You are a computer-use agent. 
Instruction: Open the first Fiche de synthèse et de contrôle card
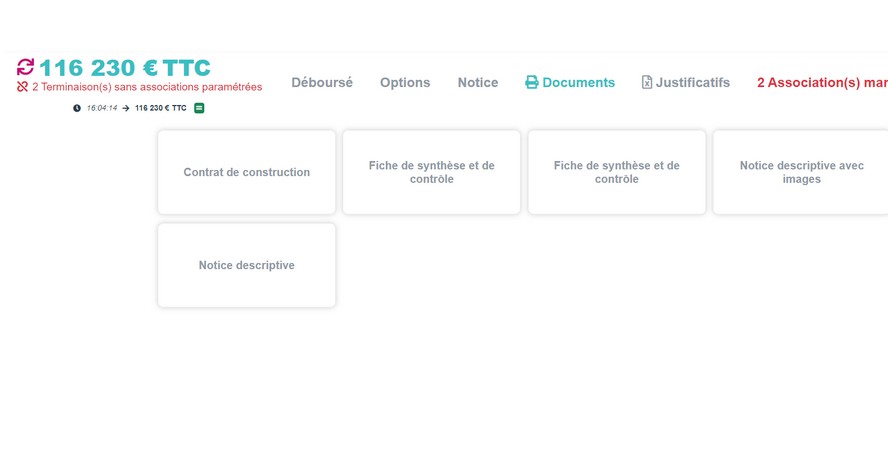(x=432, y=172)
